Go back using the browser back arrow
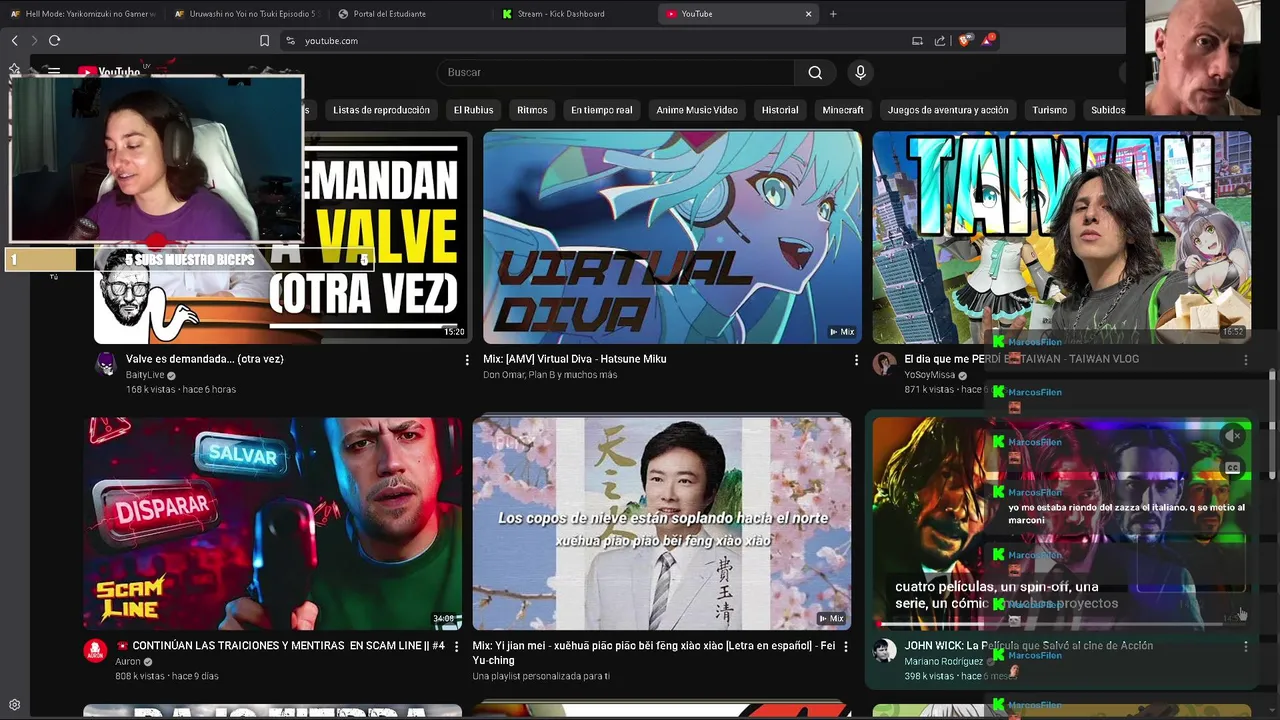The width and height of the screenshot is (1280, 720). [x=14, y=40]
